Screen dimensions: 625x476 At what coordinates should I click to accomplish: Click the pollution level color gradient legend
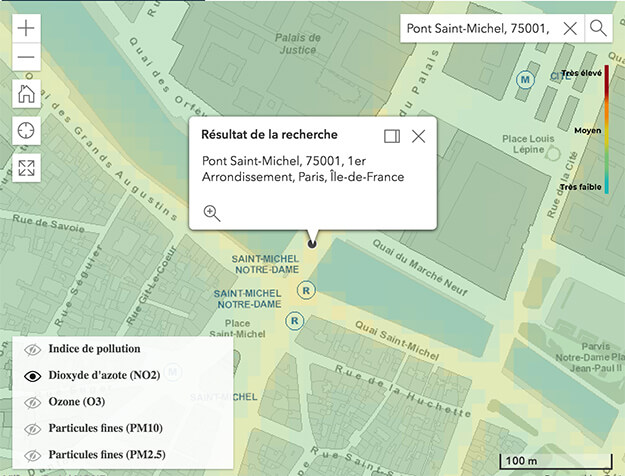pos(606,129)
